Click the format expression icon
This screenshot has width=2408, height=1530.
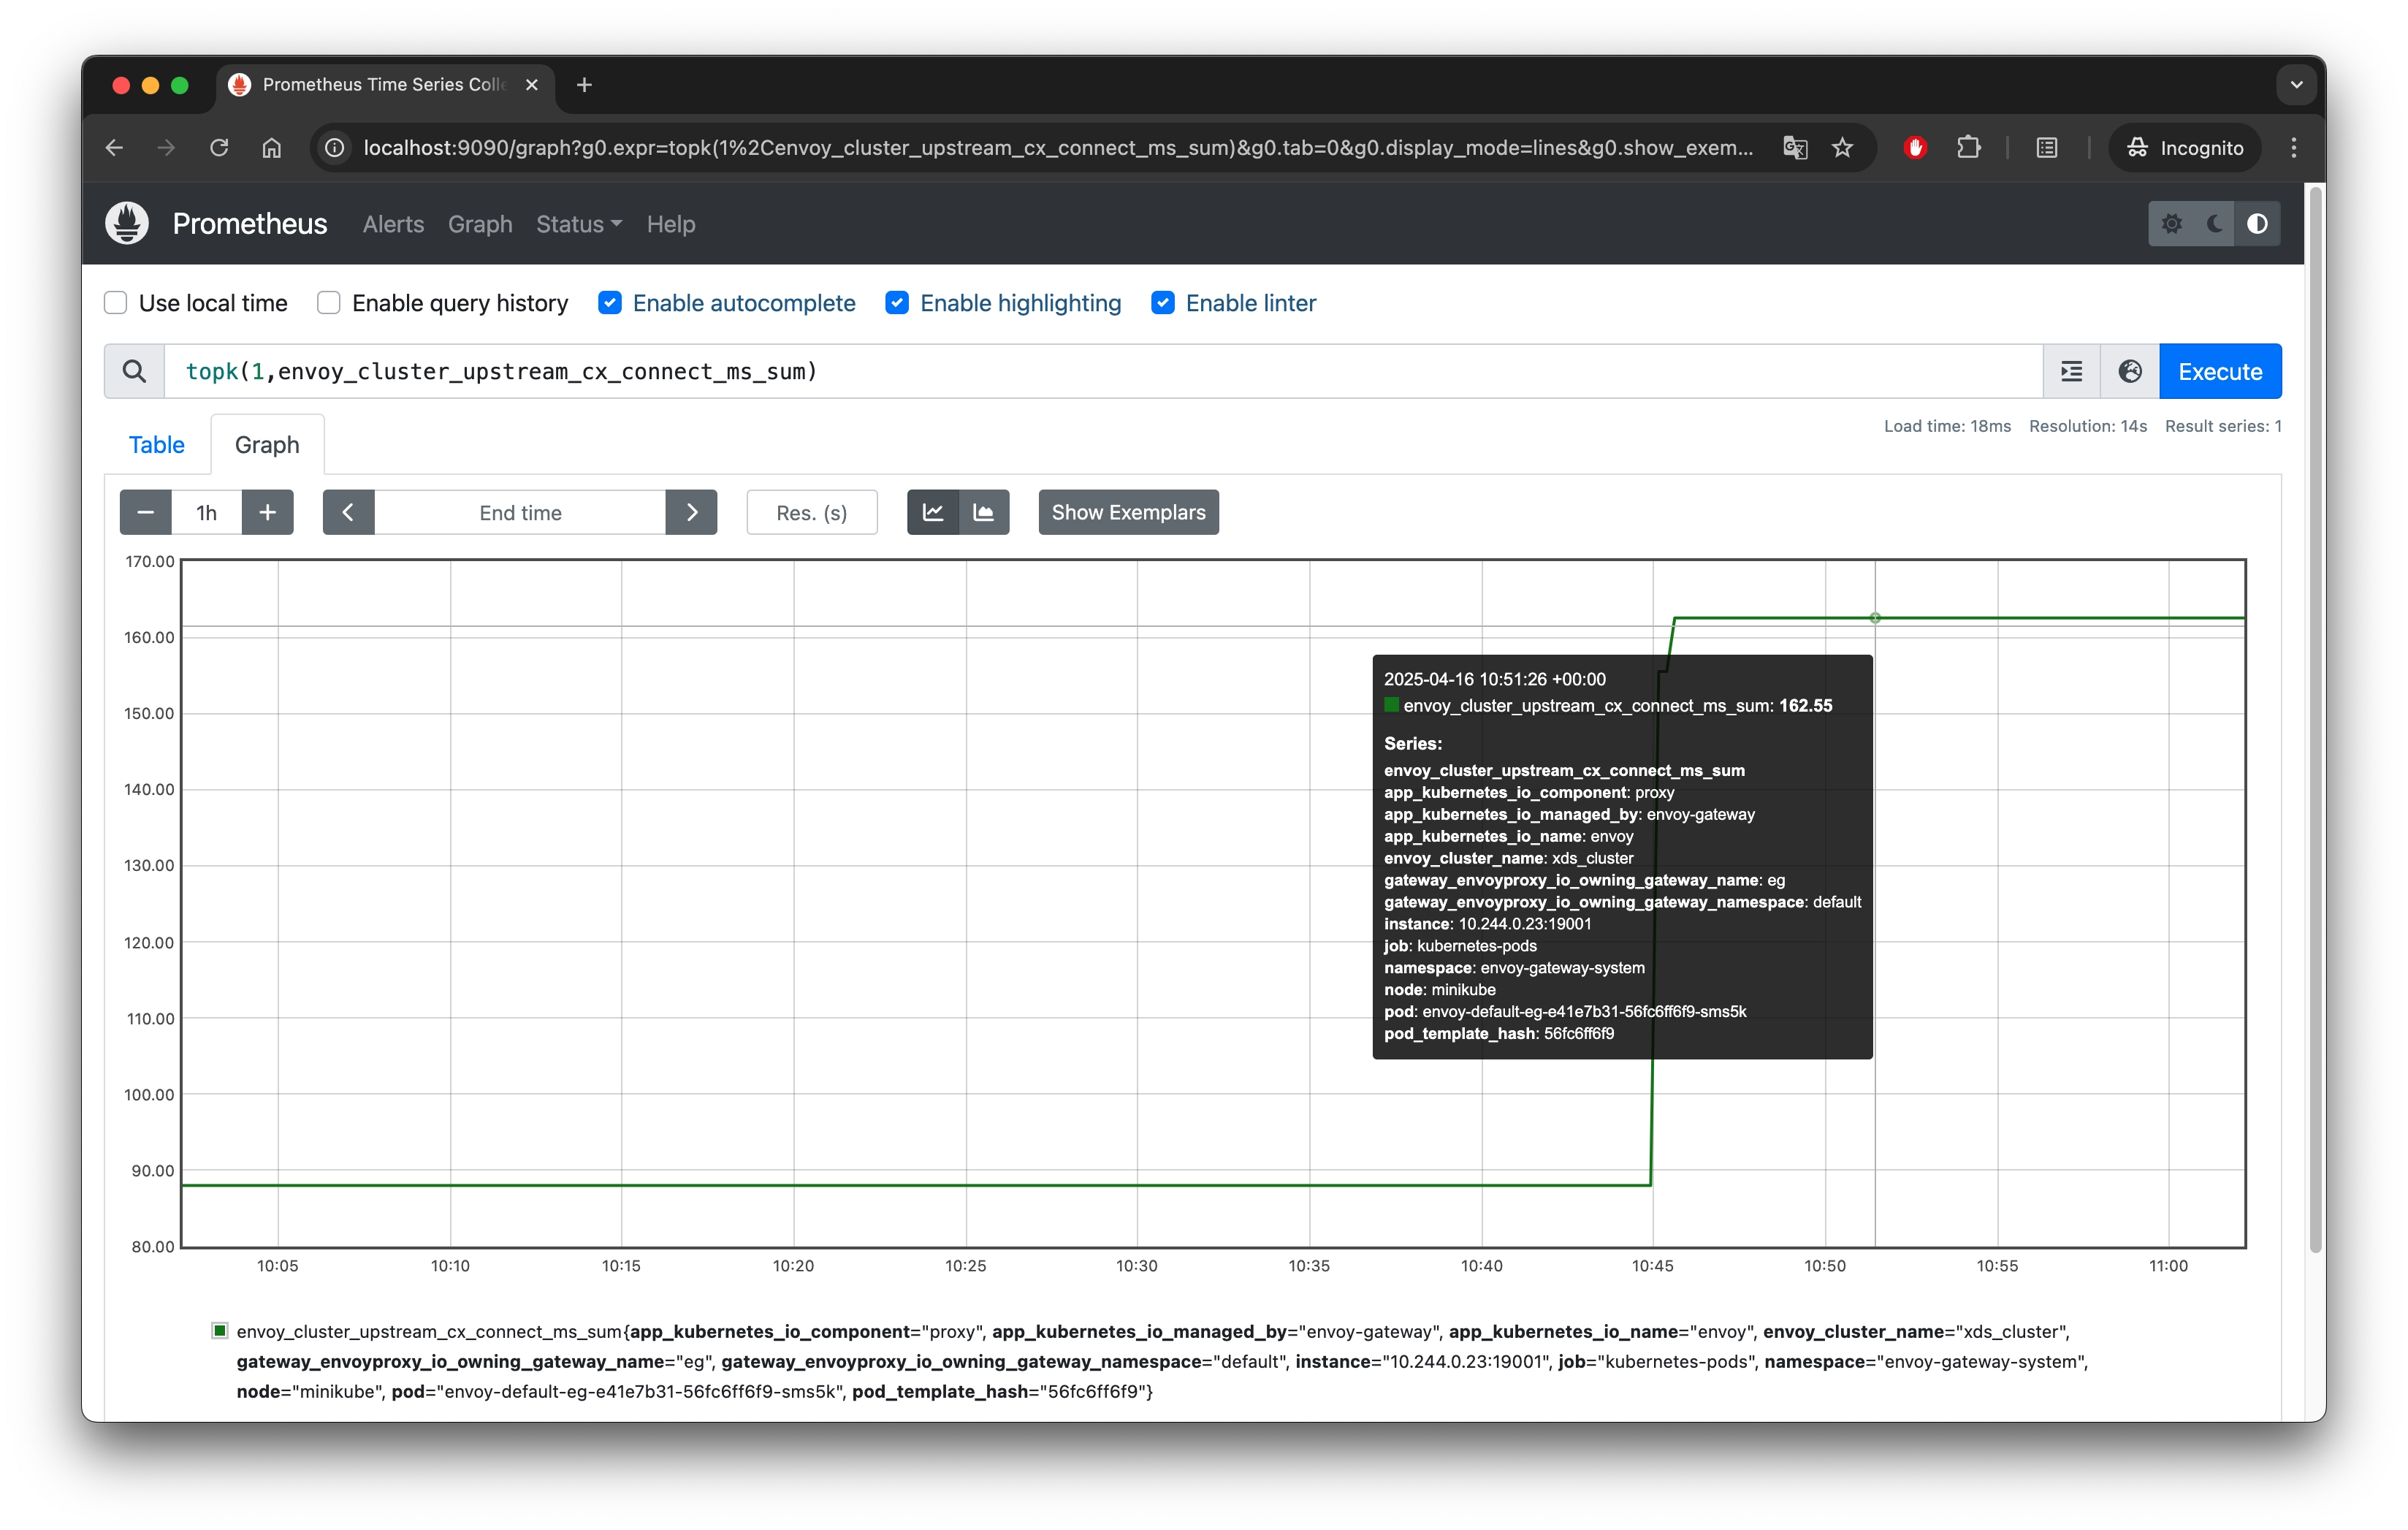pos(2071,371)
